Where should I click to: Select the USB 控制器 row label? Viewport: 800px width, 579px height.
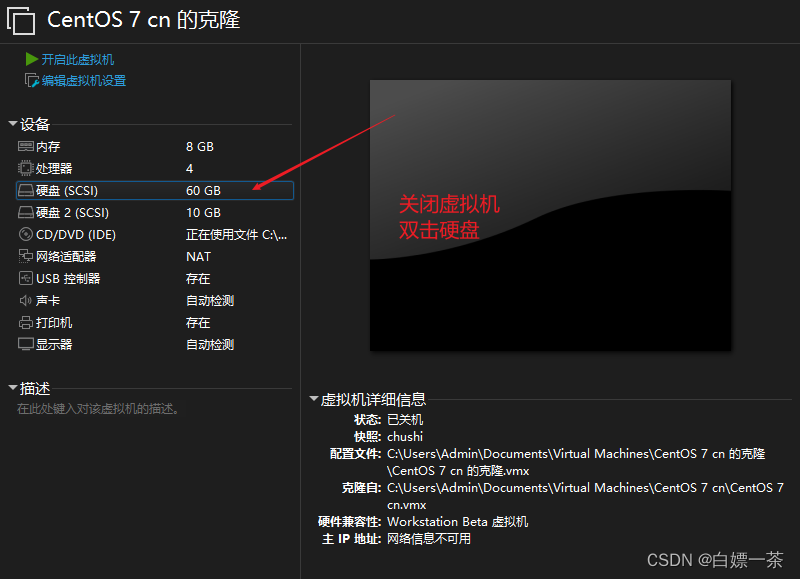(x=68, y=278)
